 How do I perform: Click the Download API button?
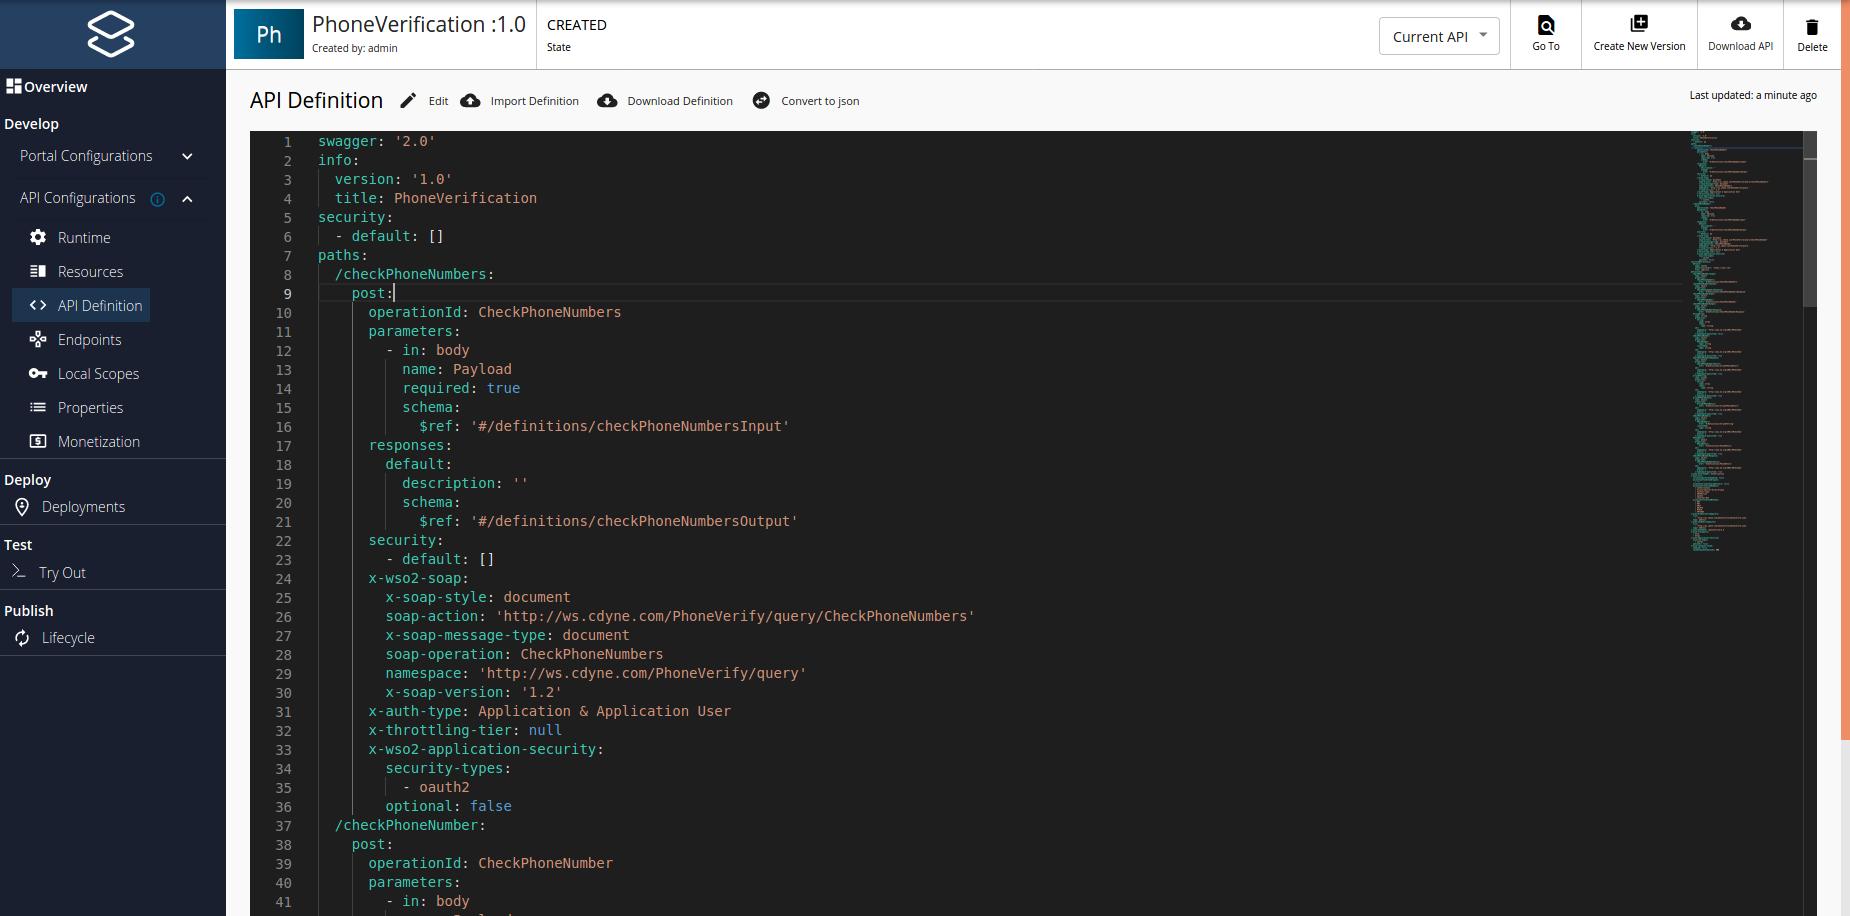1739,33
